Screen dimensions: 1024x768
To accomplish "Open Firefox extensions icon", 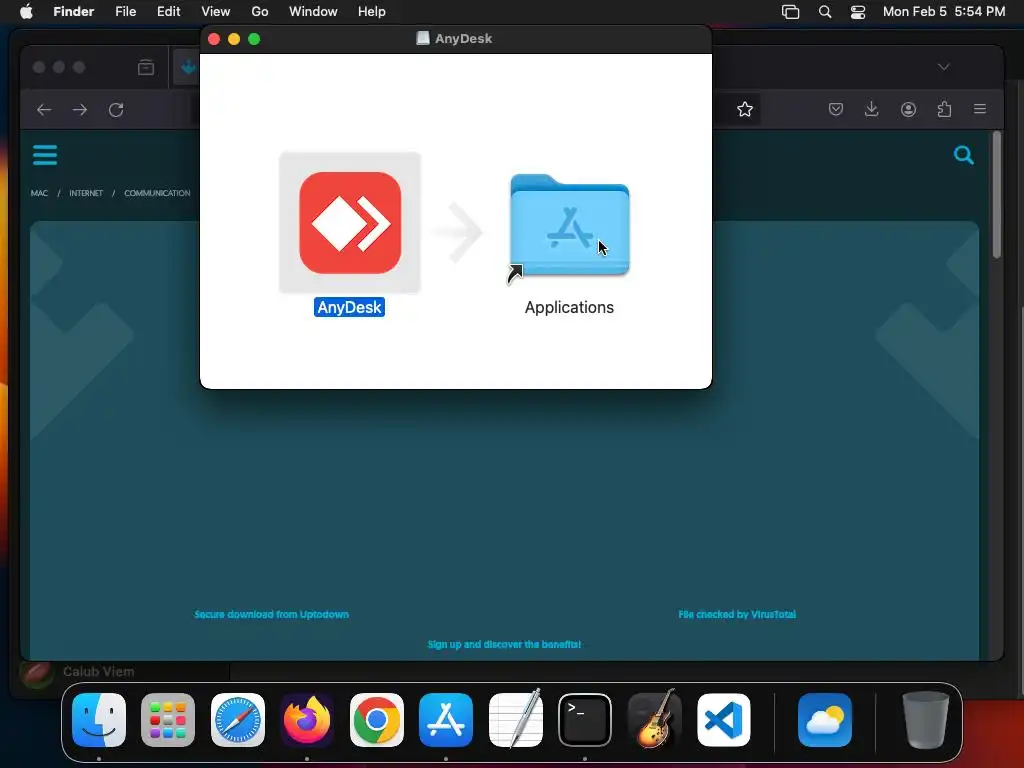I will (x=944, y=109).
